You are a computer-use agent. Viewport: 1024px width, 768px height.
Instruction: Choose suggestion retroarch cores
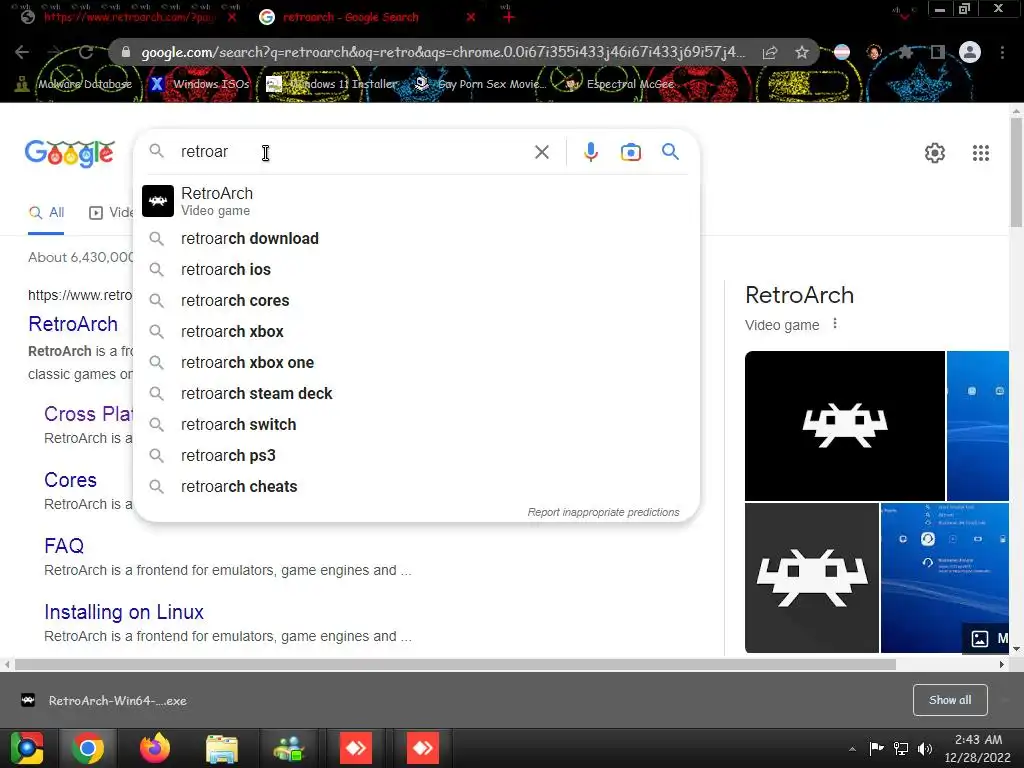click(416, 300)
